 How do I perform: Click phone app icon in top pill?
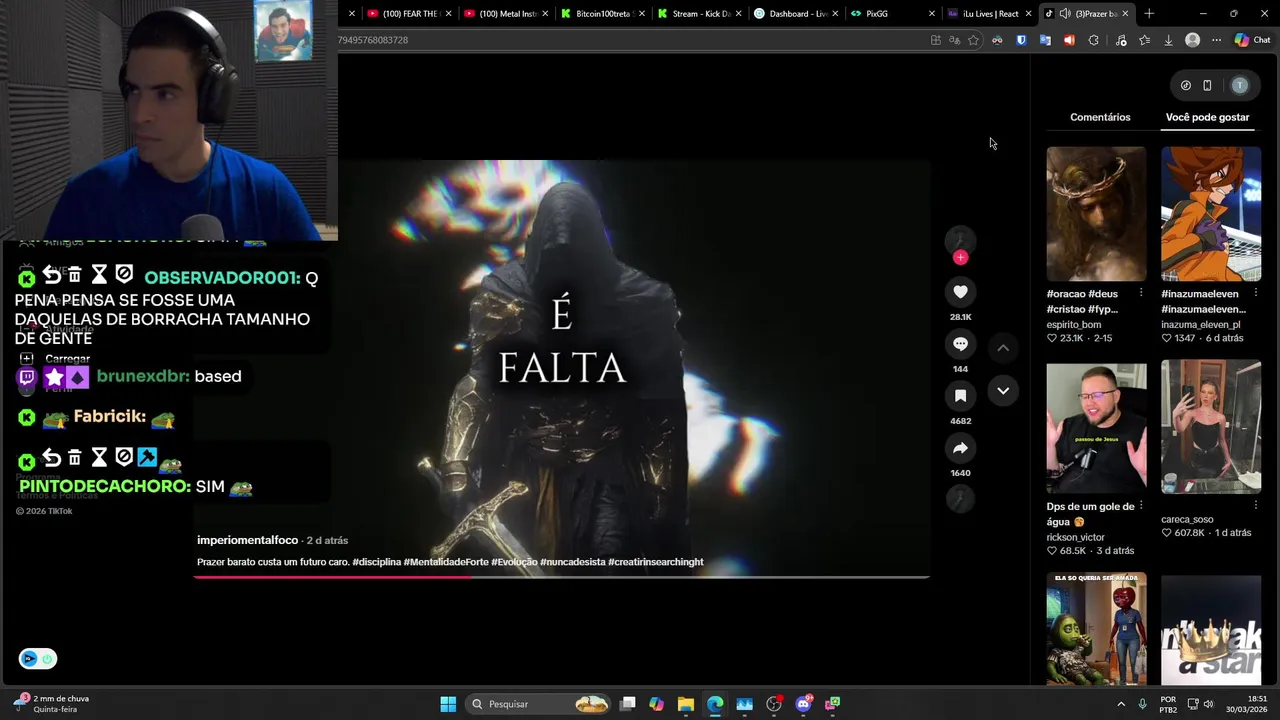click(1207, 85)
